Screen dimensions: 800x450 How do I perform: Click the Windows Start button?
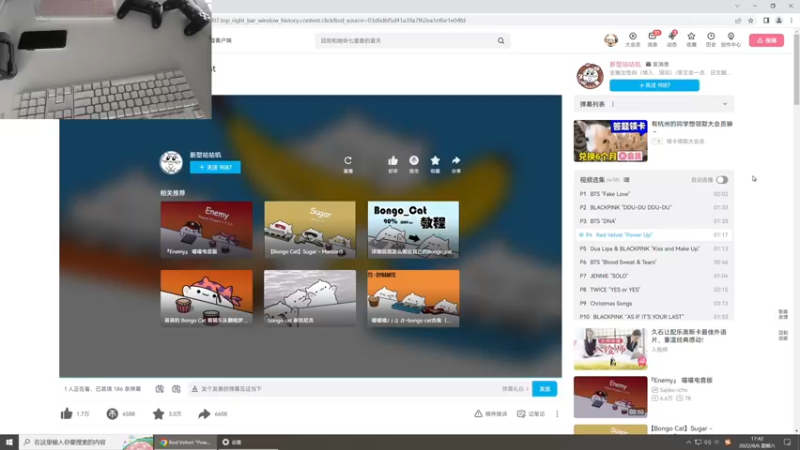tap(9, 442)
